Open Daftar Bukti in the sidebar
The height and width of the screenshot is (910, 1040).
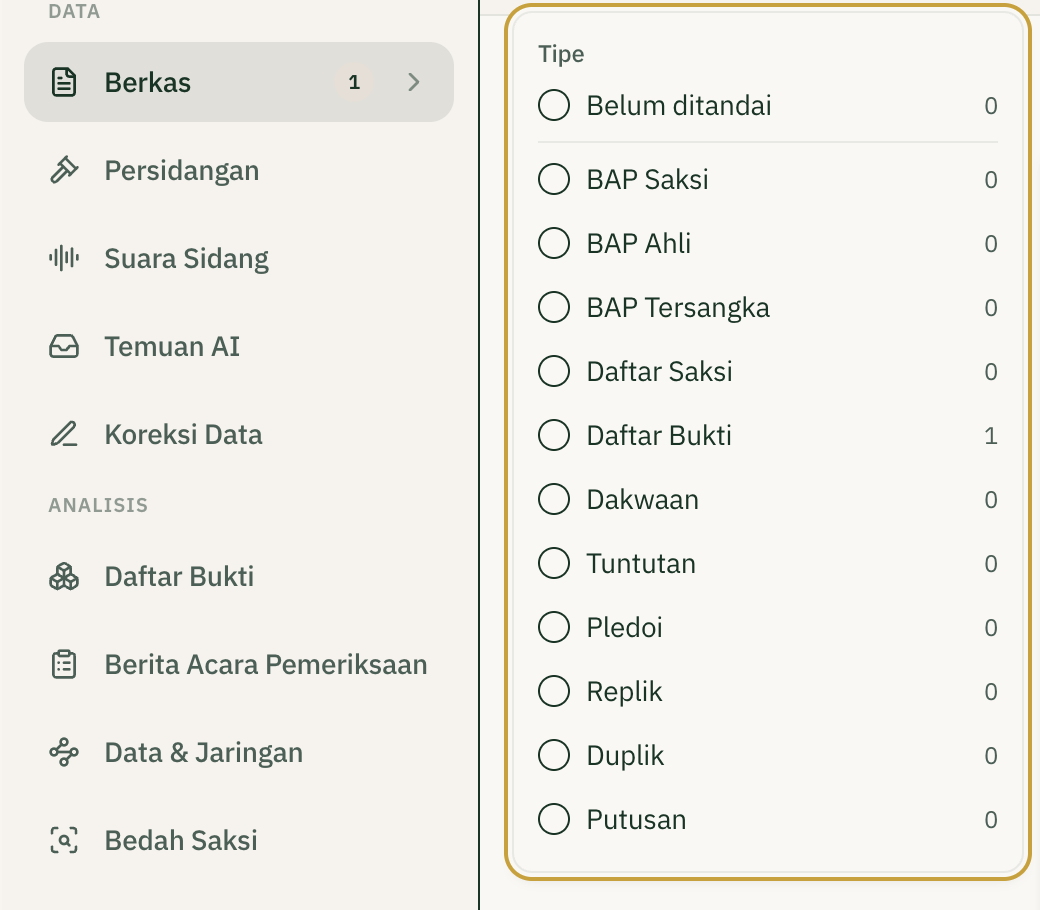point(239,576)
